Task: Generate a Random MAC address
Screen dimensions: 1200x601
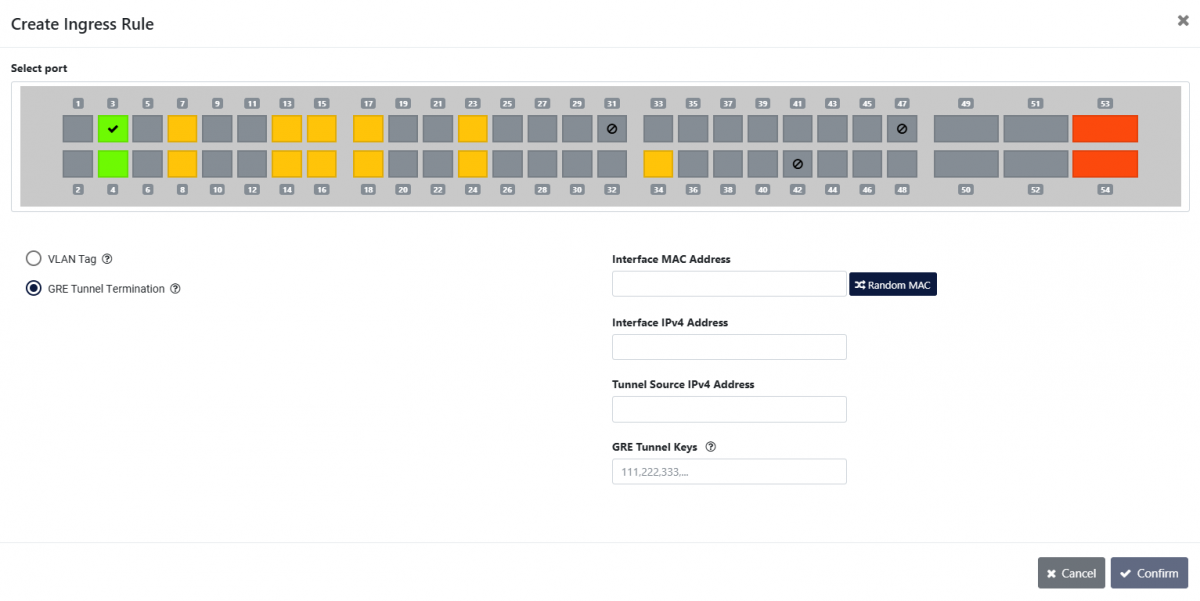Action: [x=892, y=285]
